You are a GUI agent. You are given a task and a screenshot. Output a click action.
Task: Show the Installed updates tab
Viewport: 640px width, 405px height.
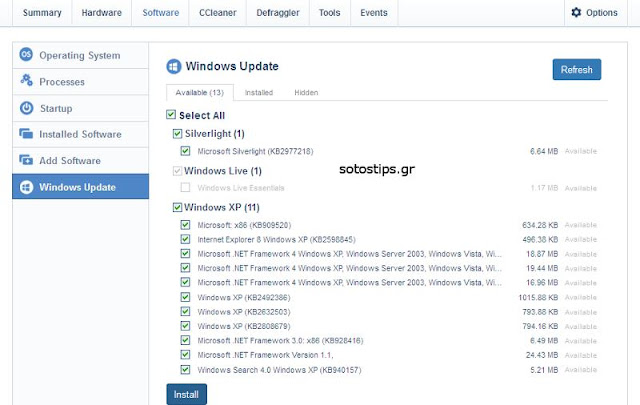[259, 93]
